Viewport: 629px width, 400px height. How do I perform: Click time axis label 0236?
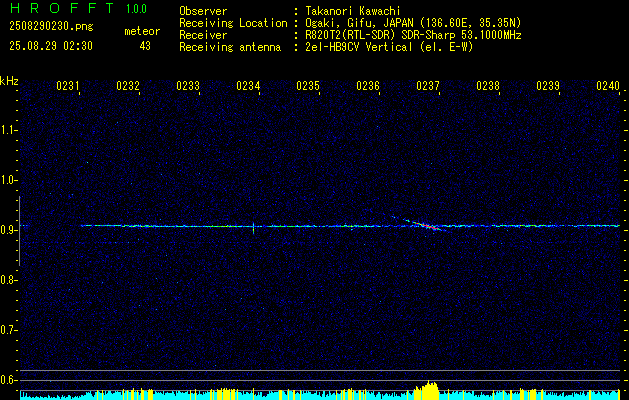pyautogui.click(x=368, y=86)
